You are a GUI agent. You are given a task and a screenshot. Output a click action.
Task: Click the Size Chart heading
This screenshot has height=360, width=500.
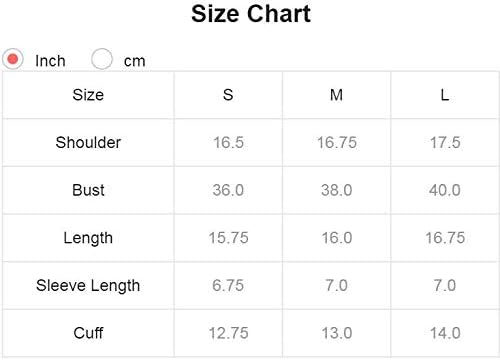coord(251,14)
